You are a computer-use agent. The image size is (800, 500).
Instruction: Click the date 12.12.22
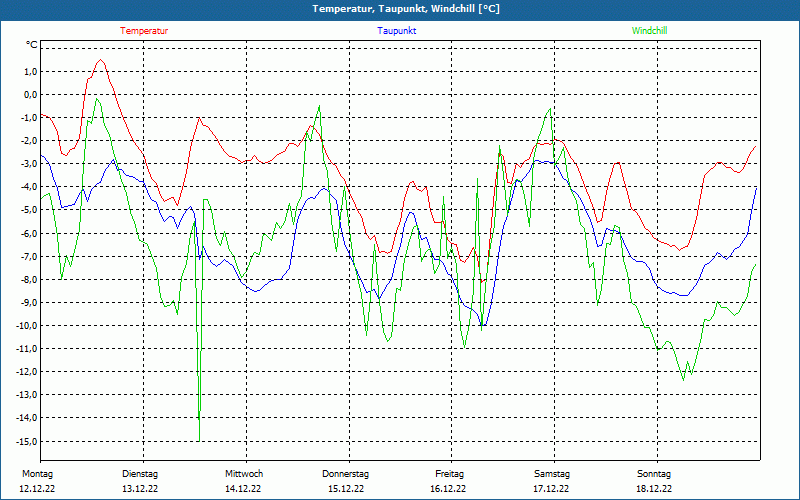pos(37,489)
